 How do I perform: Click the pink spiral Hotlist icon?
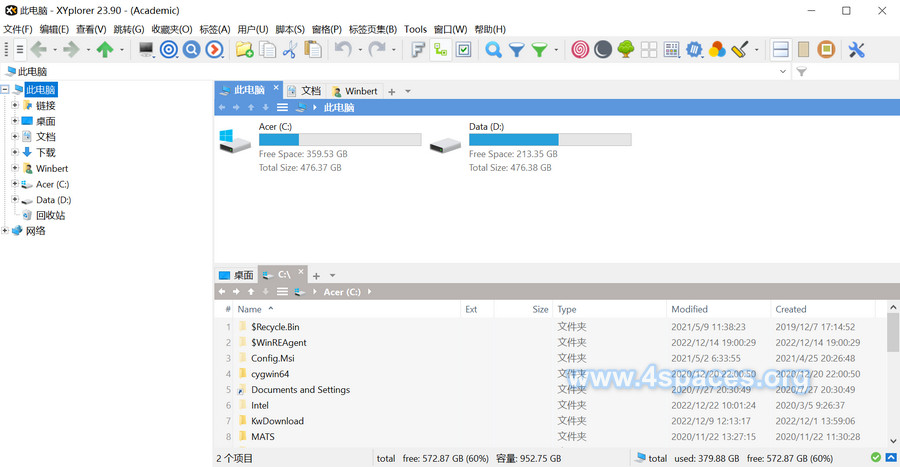tap(580, 49)
